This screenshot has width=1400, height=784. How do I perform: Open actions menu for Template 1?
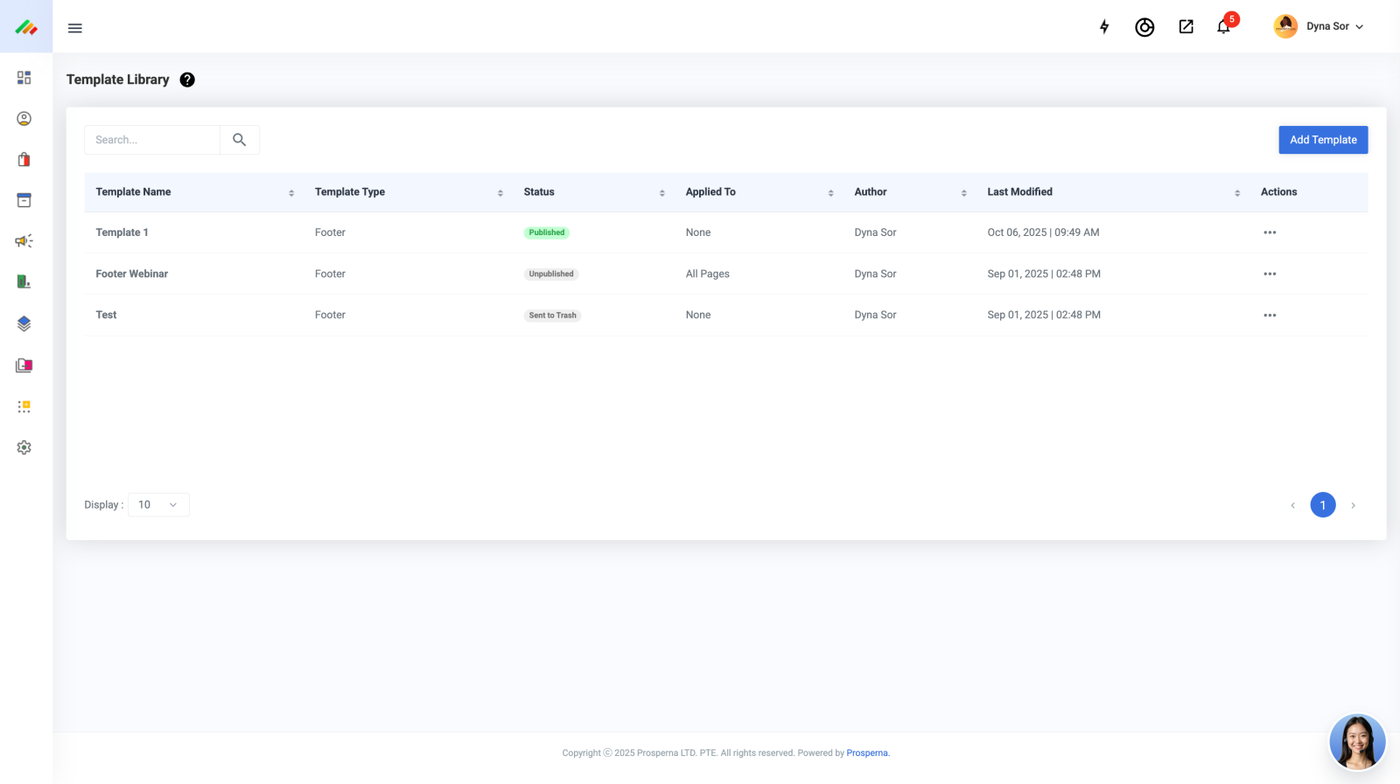(1269, 233)
